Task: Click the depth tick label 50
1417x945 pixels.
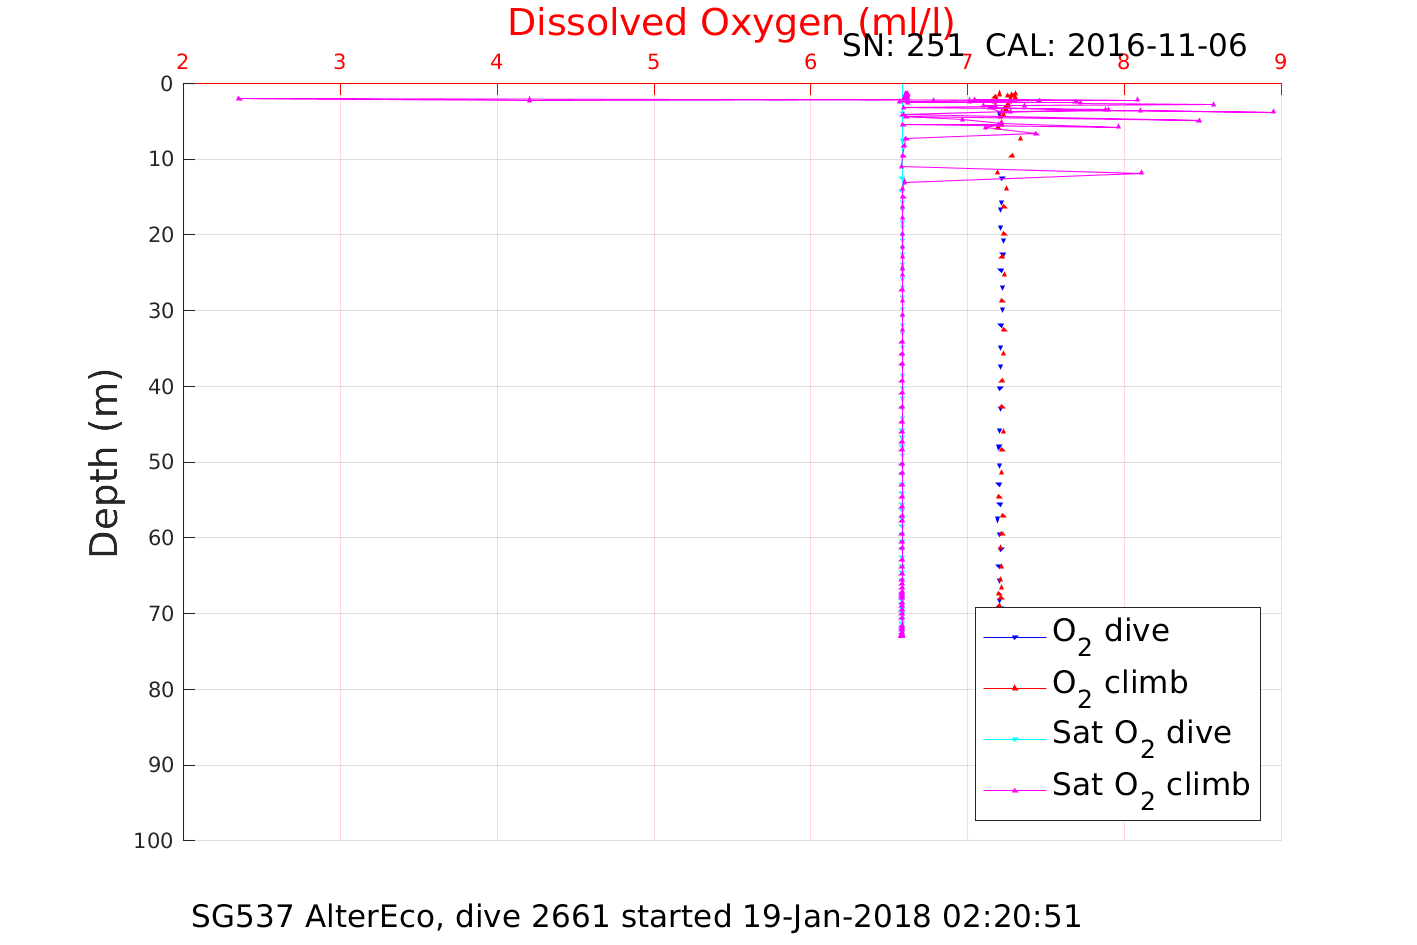Action: (160, 462)
